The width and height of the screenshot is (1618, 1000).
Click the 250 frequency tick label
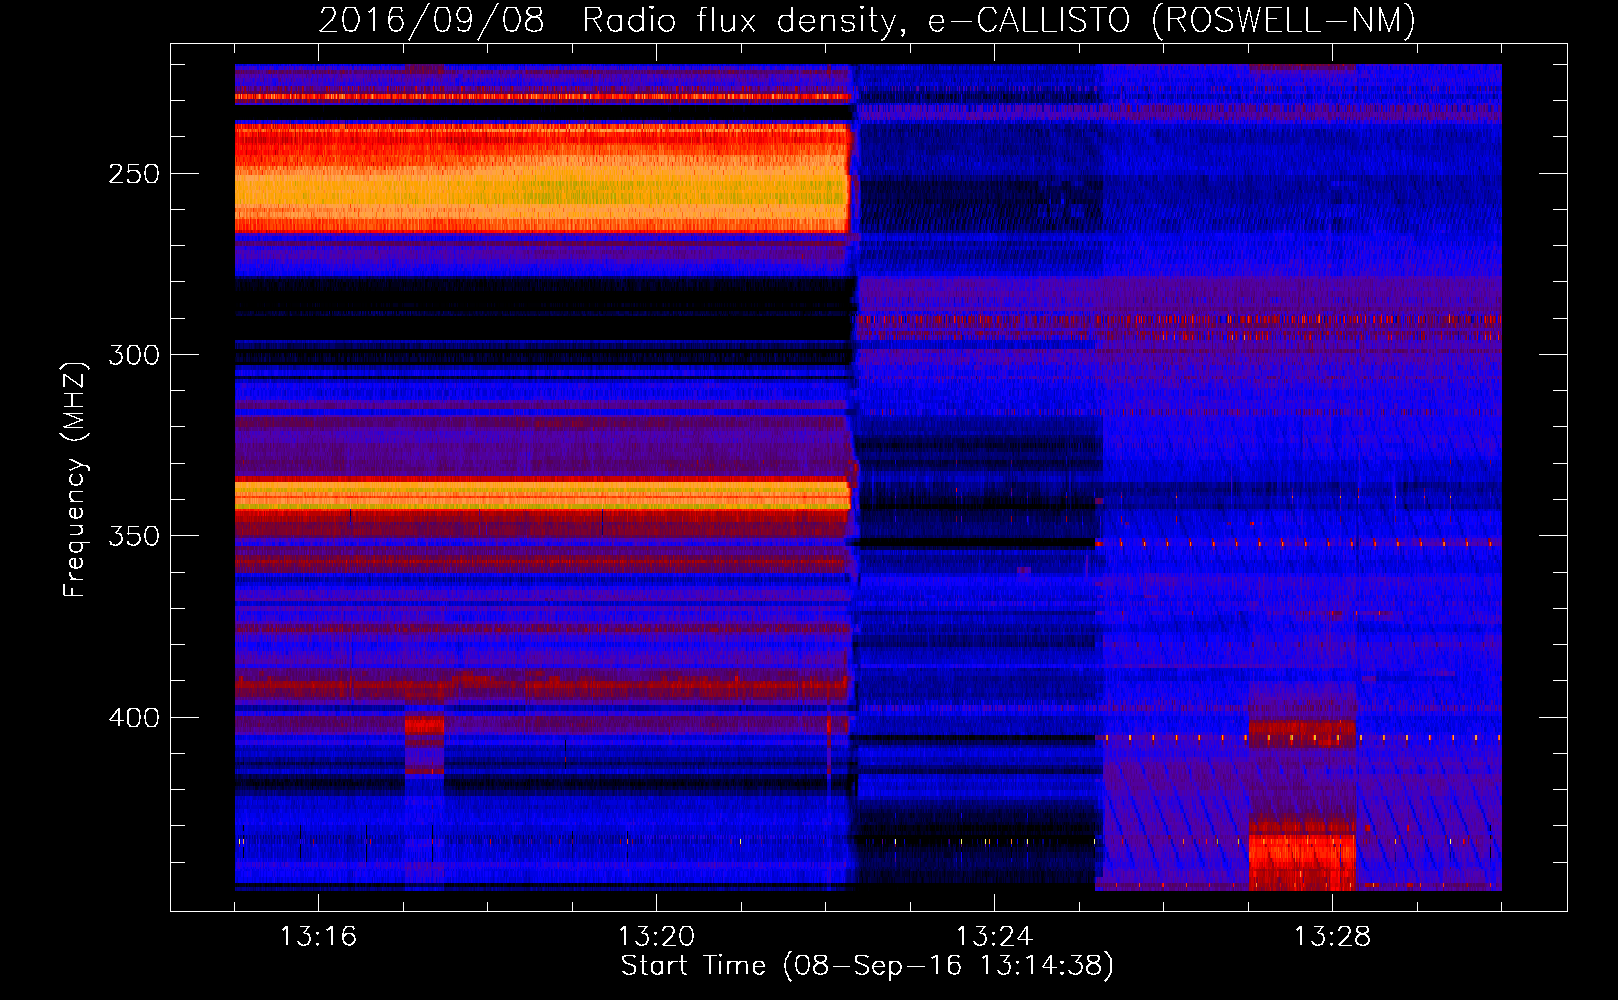[134, 174]
